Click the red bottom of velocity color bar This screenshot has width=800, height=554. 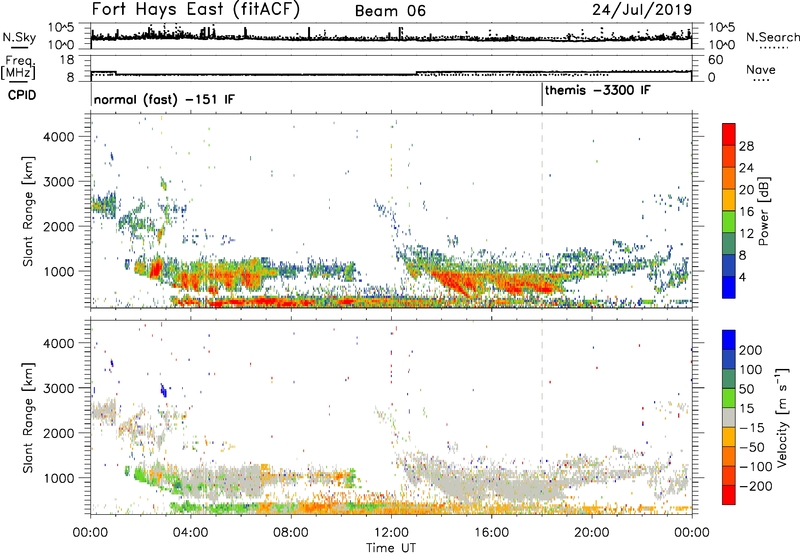coord(729,495)
